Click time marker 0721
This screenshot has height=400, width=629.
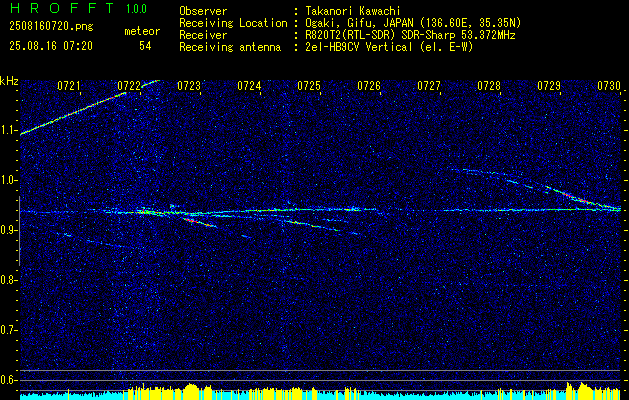pos(69,85)
